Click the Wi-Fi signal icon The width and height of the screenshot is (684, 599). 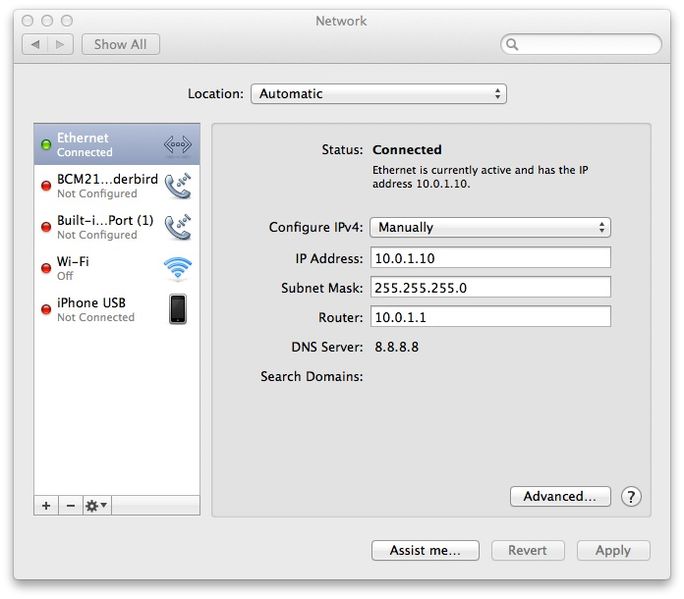click(x=178, y=268)
